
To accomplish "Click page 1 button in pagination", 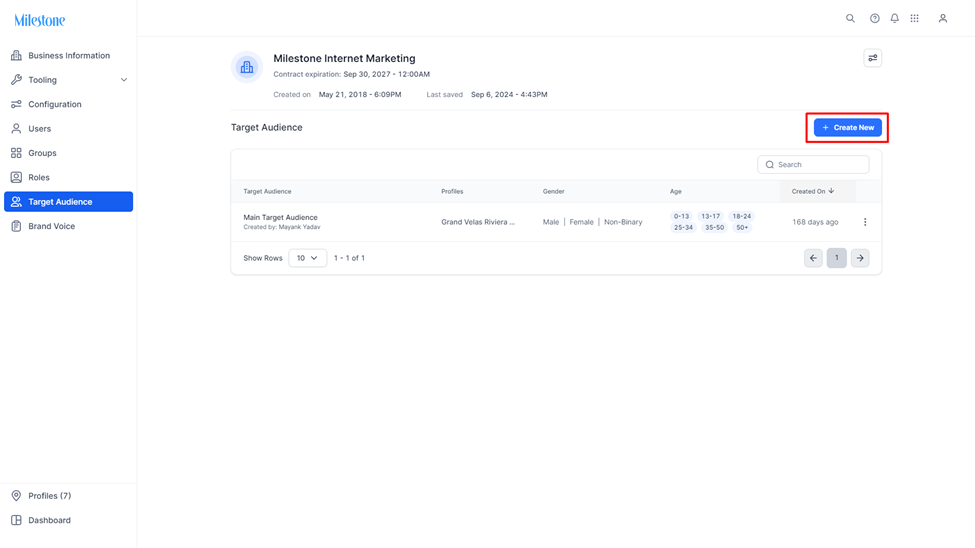I will coord(836,258).
